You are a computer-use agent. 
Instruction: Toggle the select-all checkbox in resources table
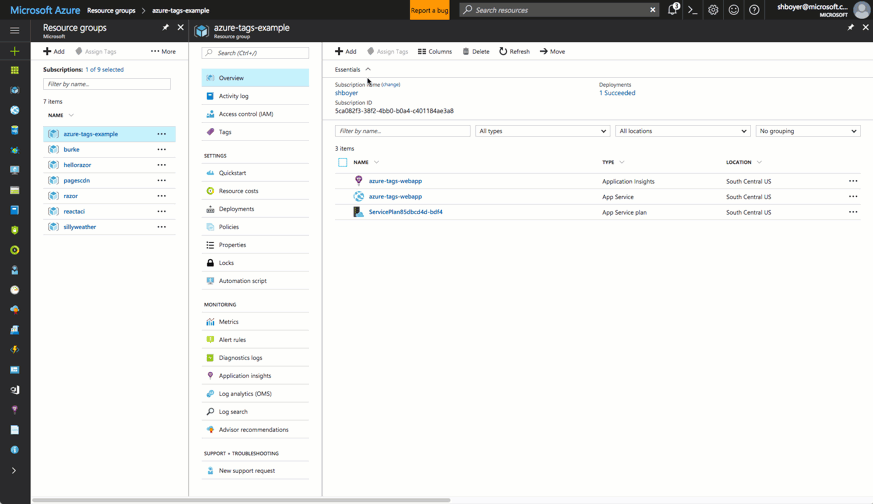(x=342, y=162)
